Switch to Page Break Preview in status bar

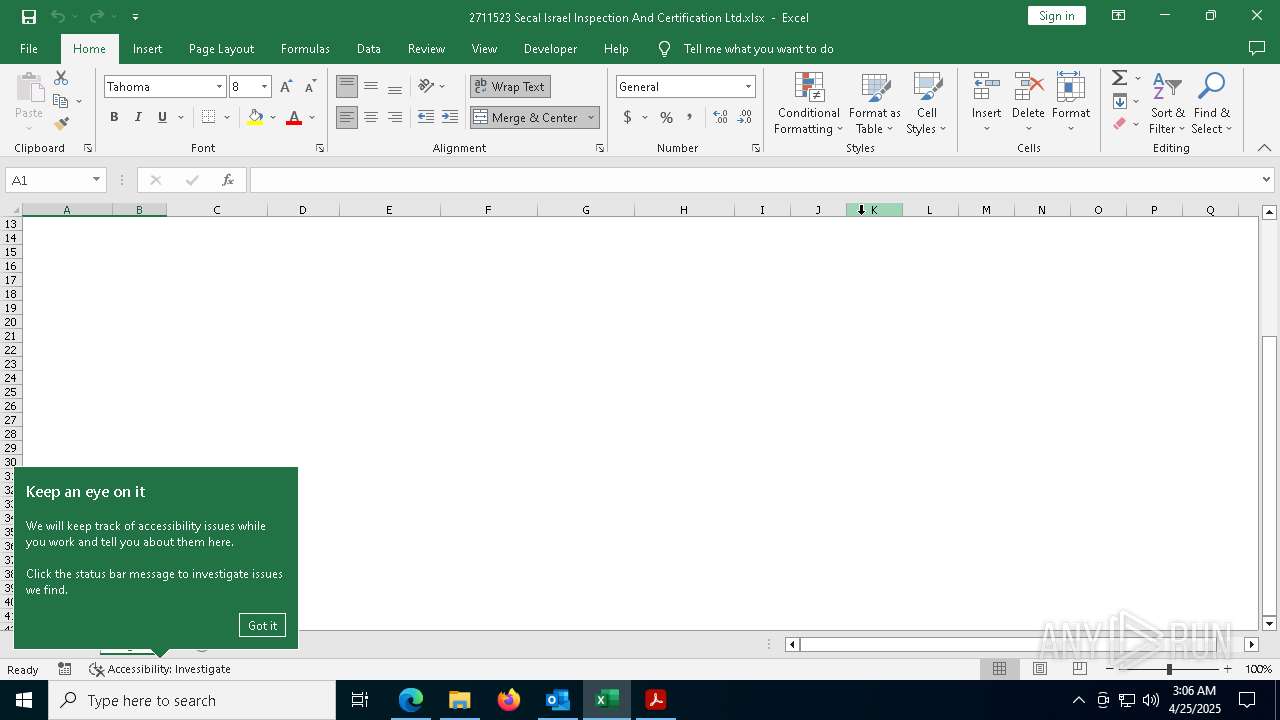[1080, 669]
